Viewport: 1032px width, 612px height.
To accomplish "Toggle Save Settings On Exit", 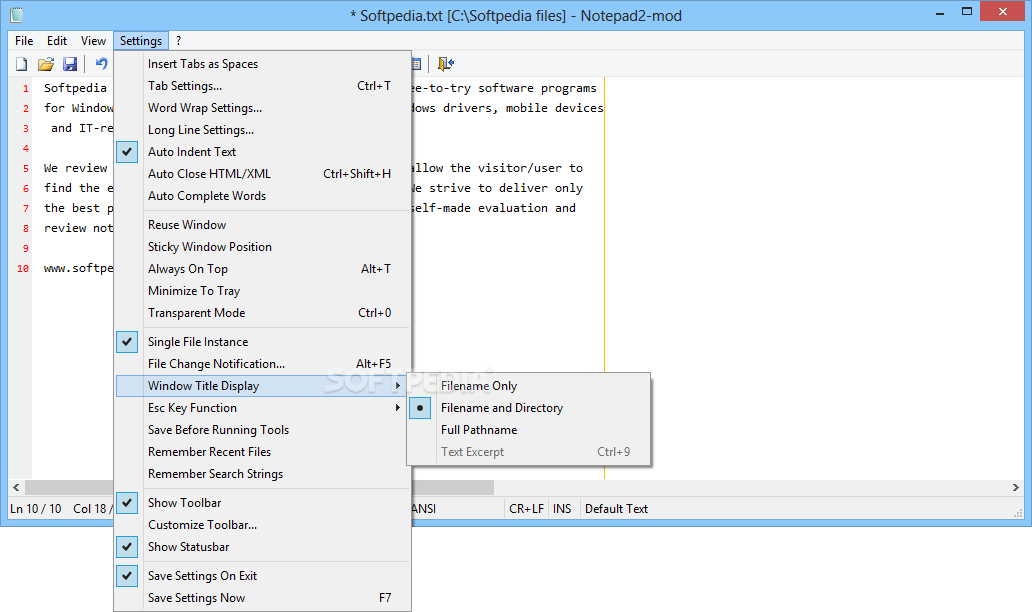I will click(263, 576).
